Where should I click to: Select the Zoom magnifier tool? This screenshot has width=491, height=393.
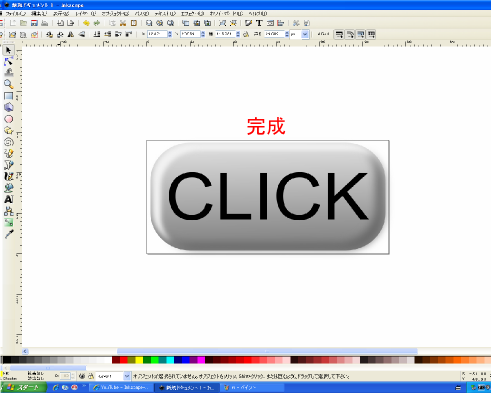tap(9, 84)
